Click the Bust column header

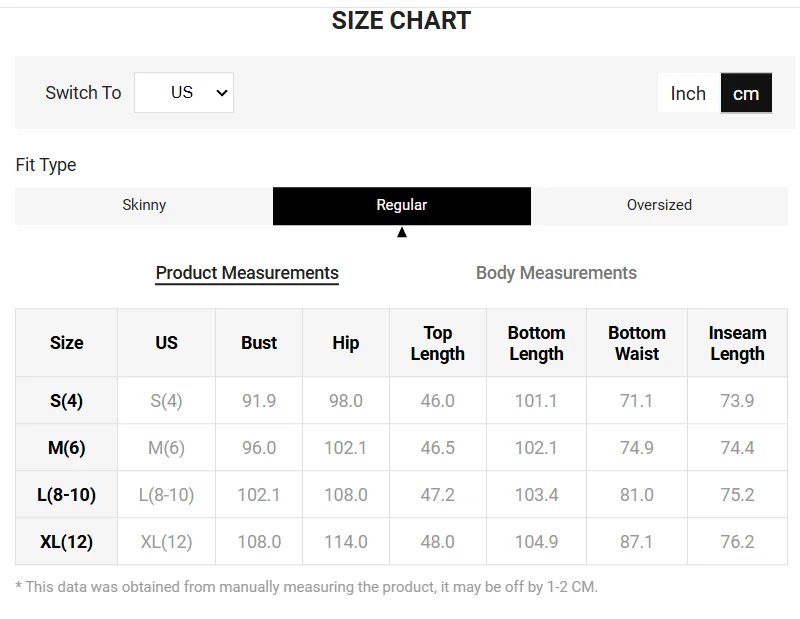[x=259, y=343]
